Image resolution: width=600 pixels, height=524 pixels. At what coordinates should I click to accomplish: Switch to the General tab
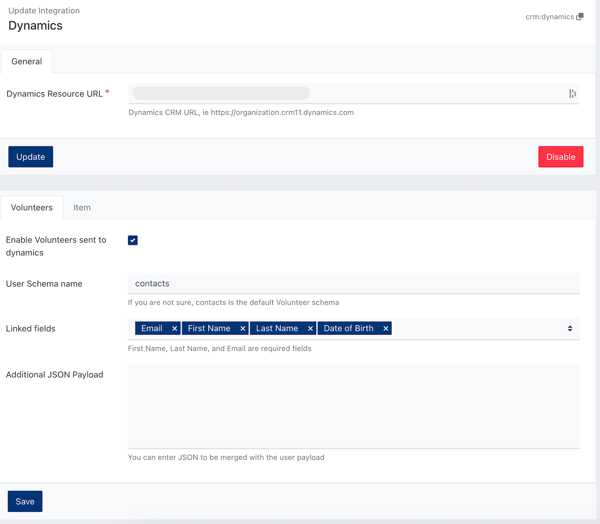pos(27,61)
